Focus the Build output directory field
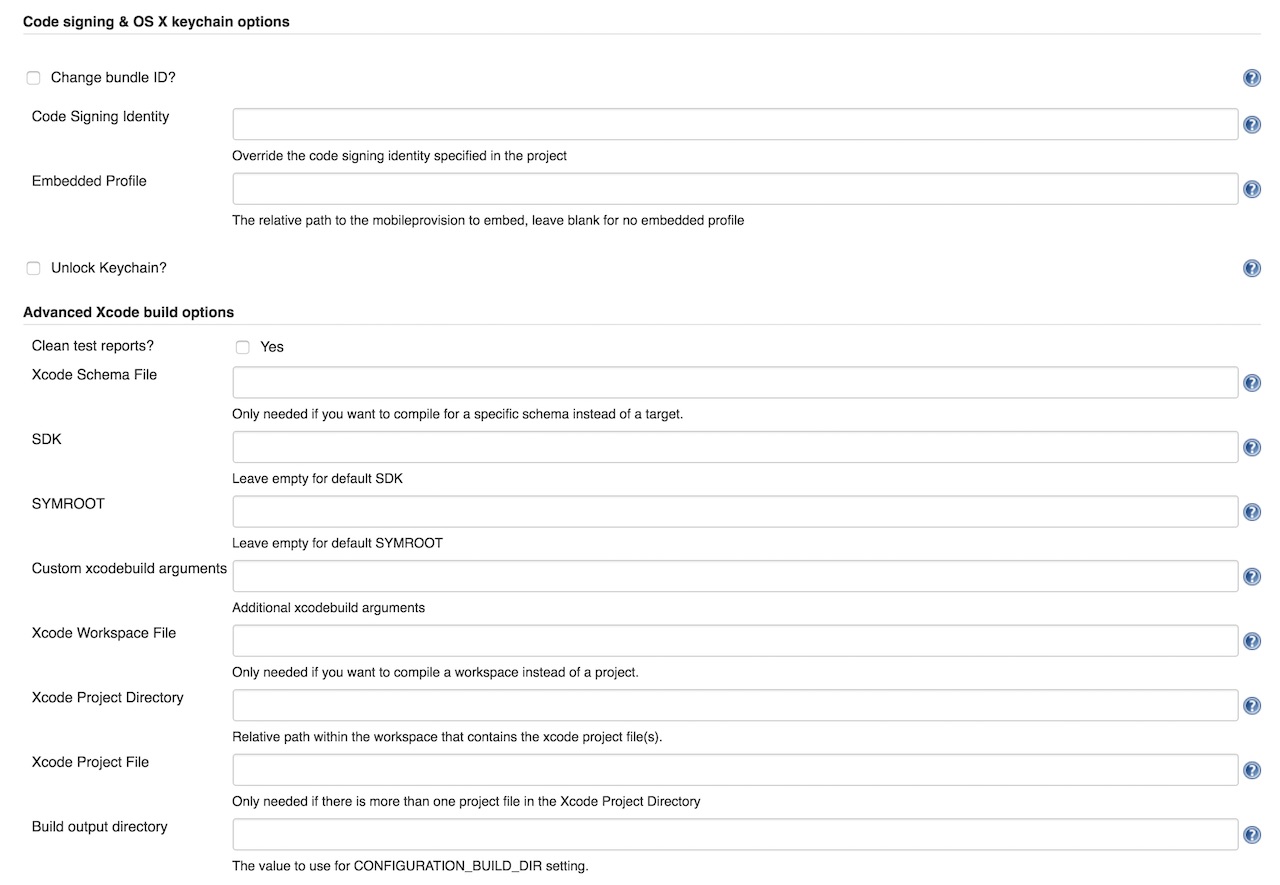 coord(735,835)
